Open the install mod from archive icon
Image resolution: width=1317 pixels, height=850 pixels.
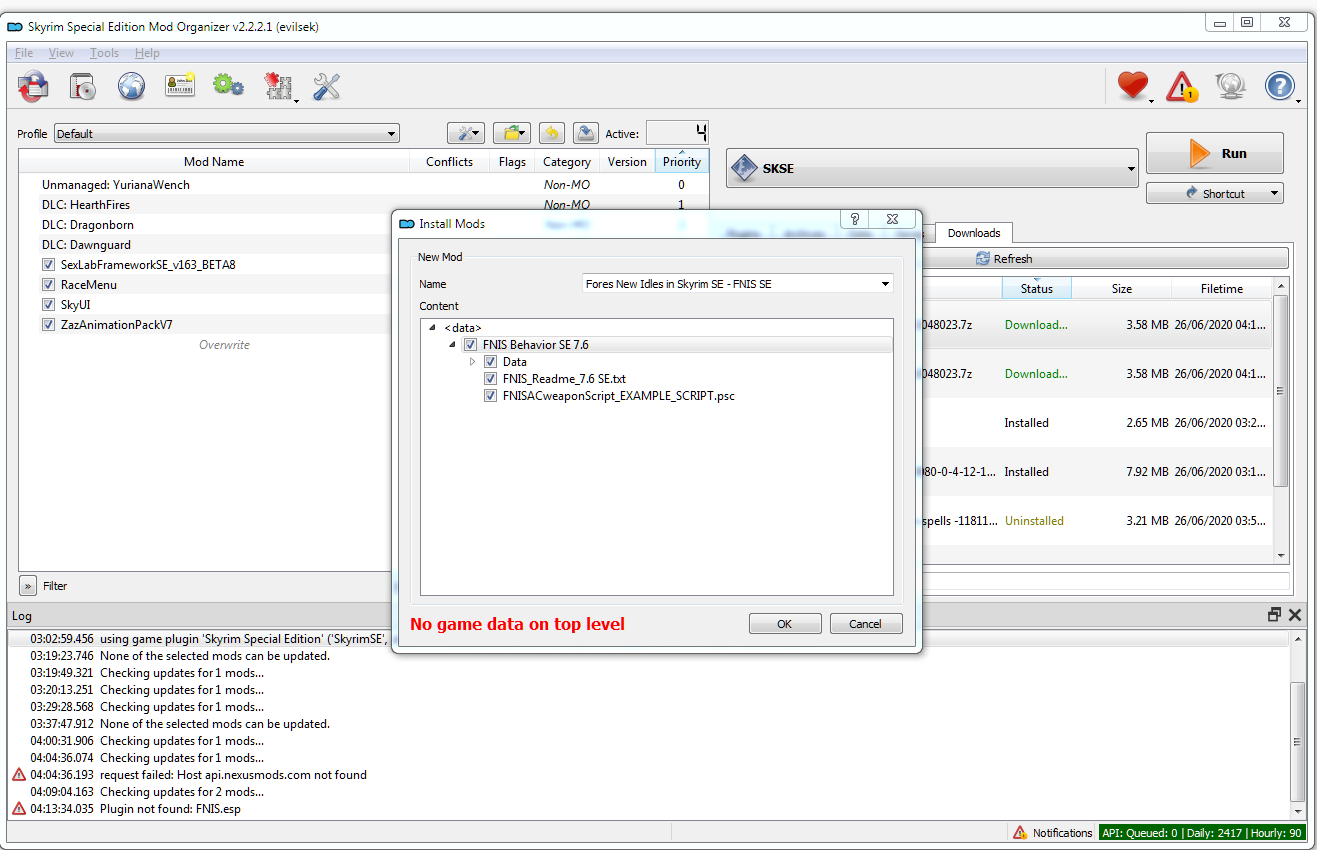coord(32,86)
